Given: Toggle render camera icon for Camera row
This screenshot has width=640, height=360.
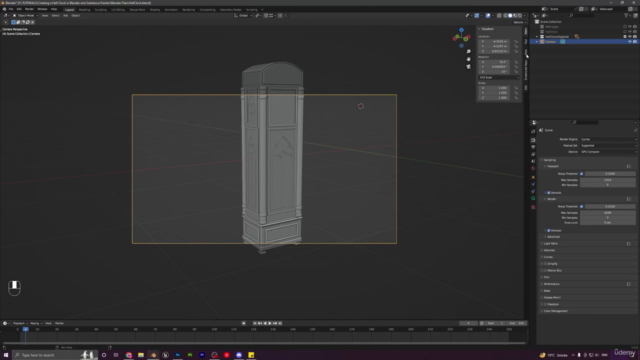Looking at the screenshot, I should tap(635, 42).
